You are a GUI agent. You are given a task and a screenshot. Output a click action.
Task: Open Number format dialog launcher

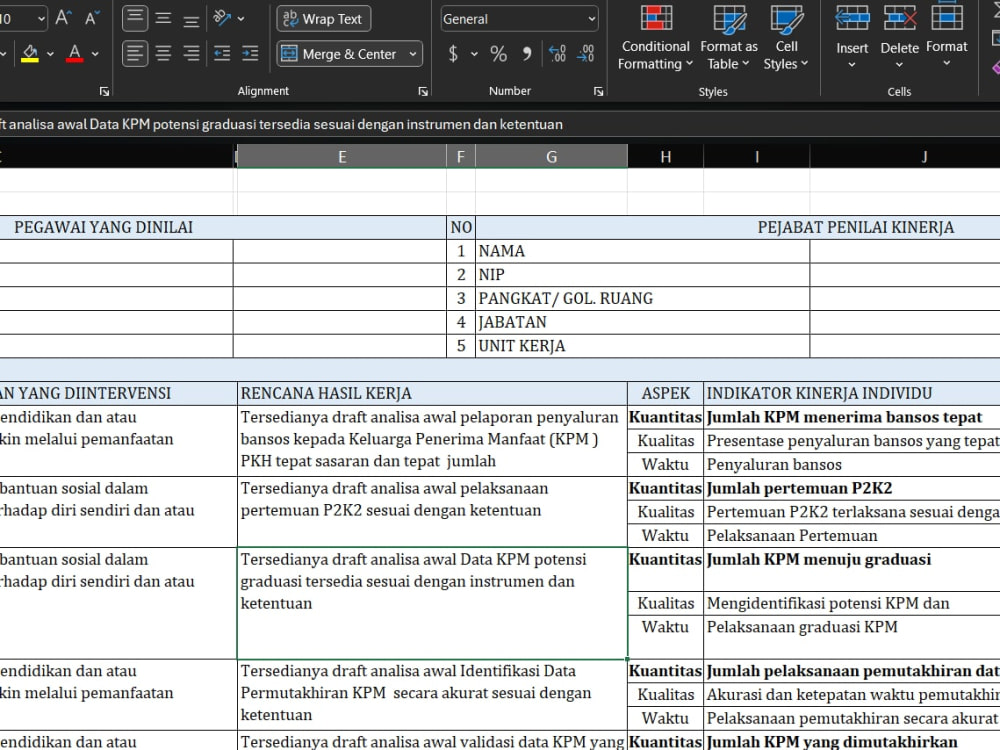(x=598, y=92)
